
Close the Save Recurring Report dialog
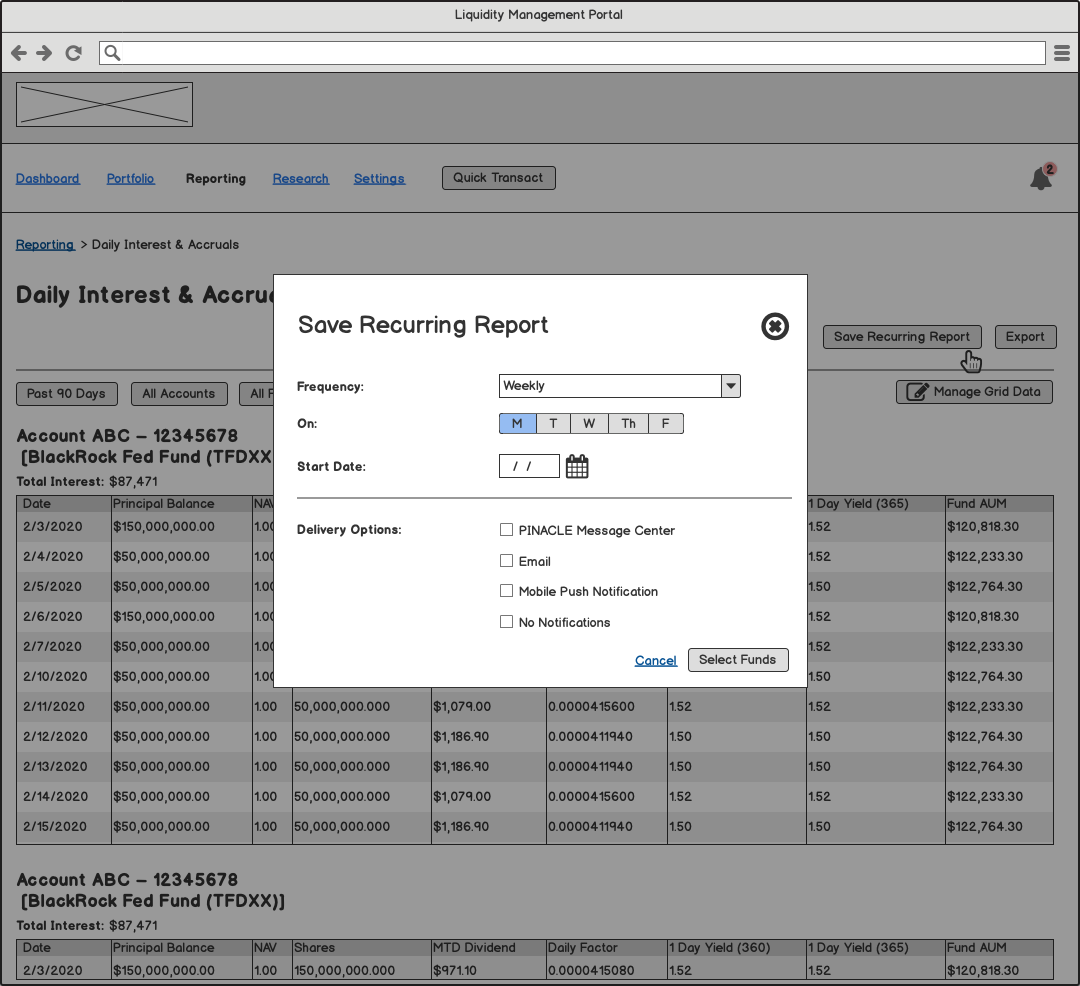point(775,326)
